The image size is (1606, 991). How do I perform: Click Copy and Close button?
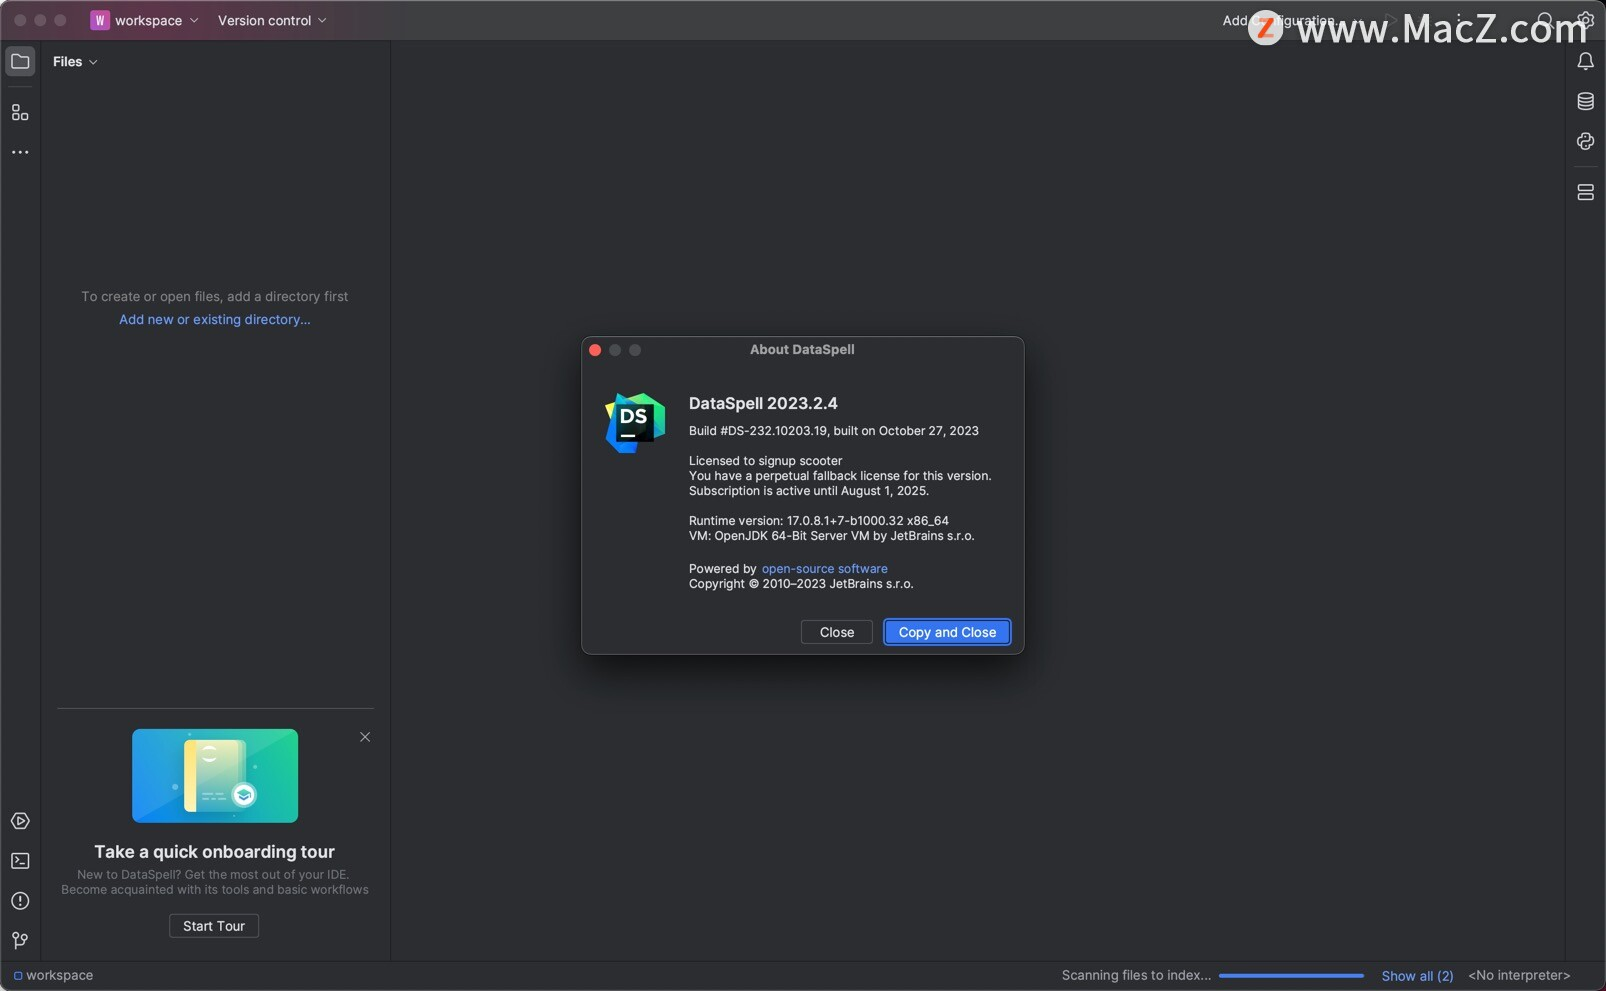pos(947,632)
